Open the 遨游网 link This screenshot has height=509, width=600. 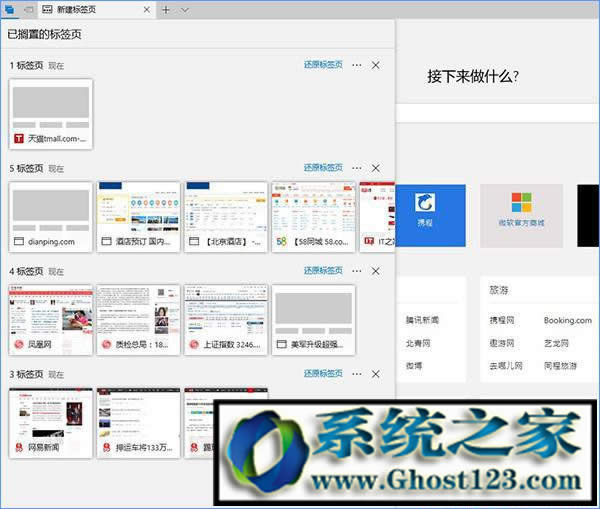(502, 343)
